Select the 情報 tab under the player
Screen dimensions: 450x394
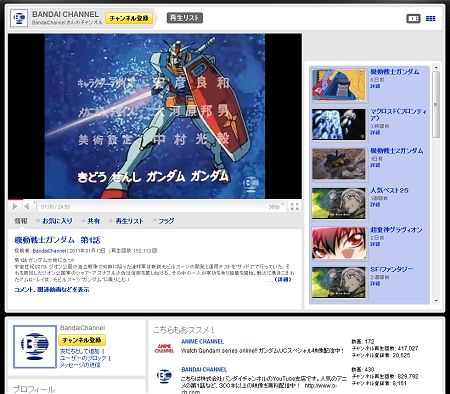pos(21,221)
